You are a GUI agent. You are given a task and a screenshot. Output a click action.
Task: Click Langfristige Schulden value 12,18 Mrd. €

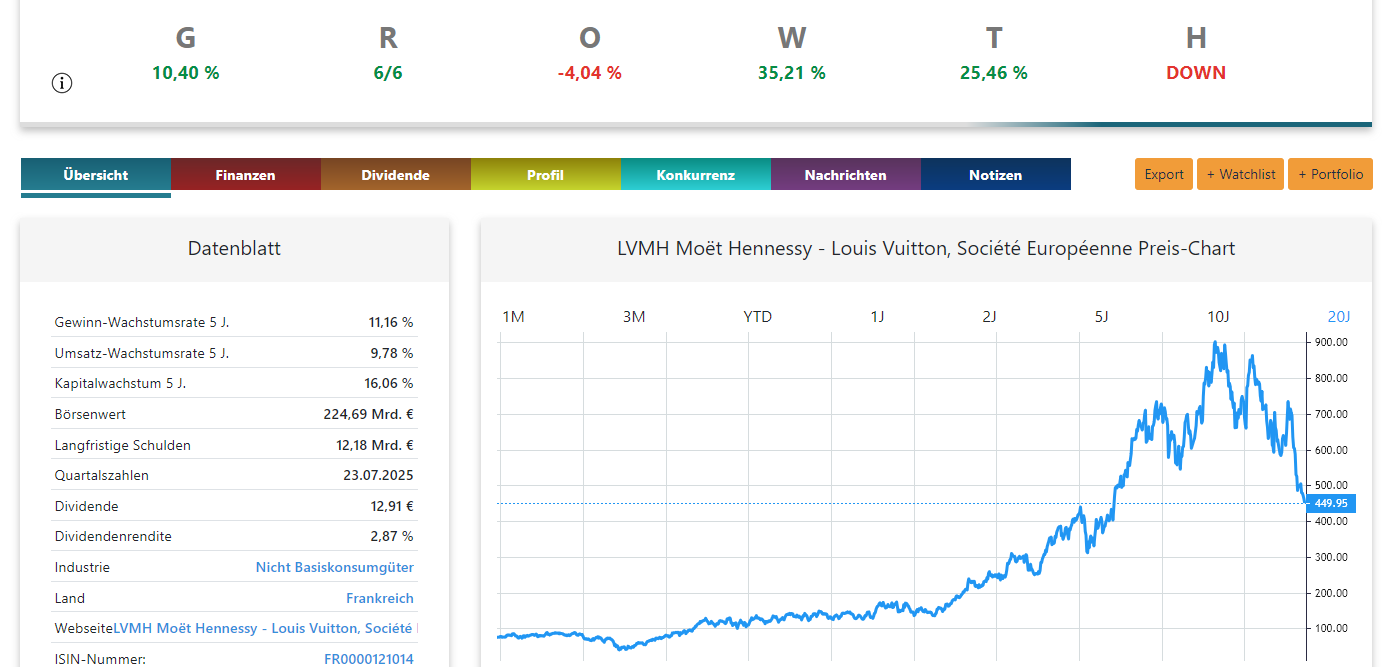pyautogui.click(x=375, y=445)
